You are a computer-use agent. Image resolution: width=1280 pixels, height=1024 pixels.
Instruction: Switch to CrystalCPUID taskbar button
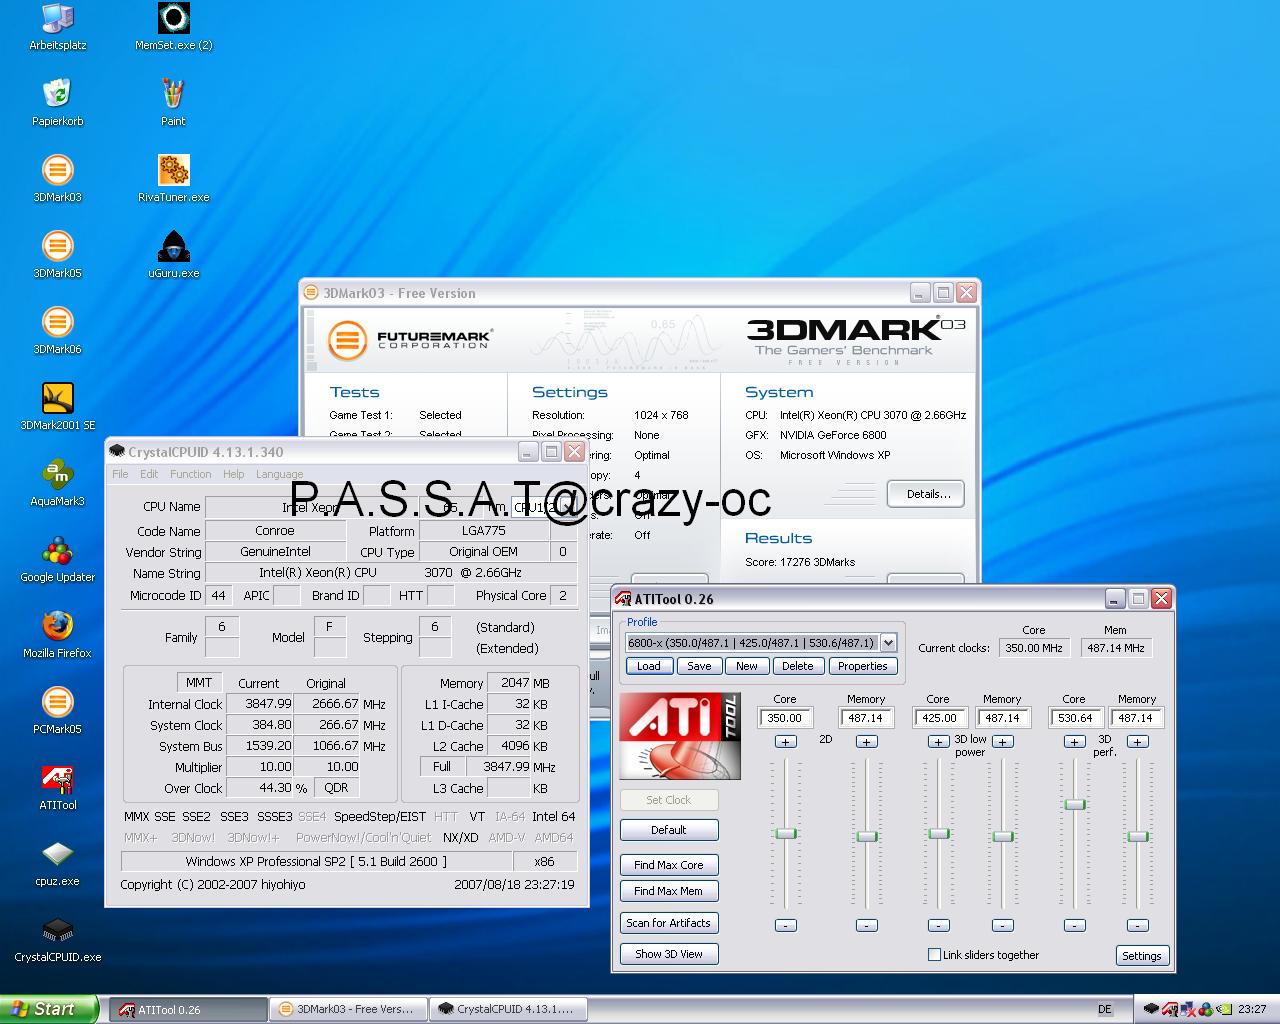click(x=509, y=1009)
